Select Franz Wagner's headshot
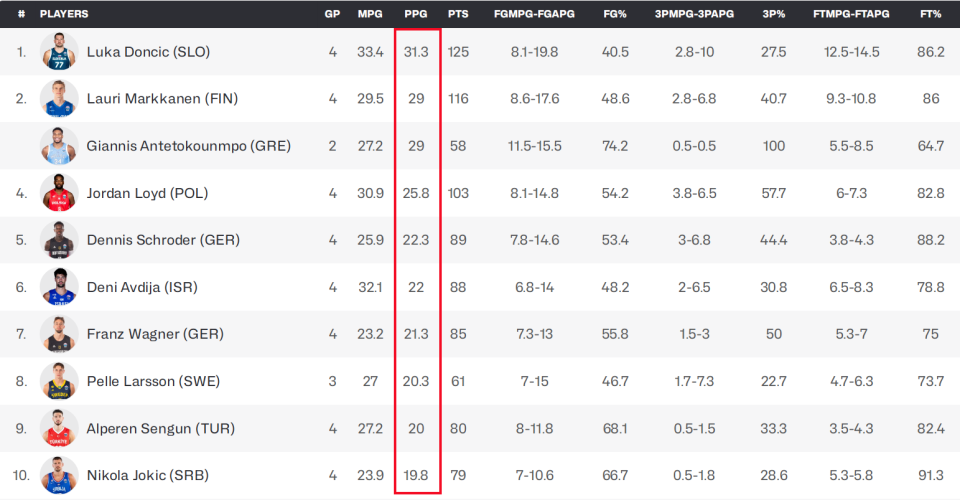Screen dimensions: 960x500 point(59,334)
